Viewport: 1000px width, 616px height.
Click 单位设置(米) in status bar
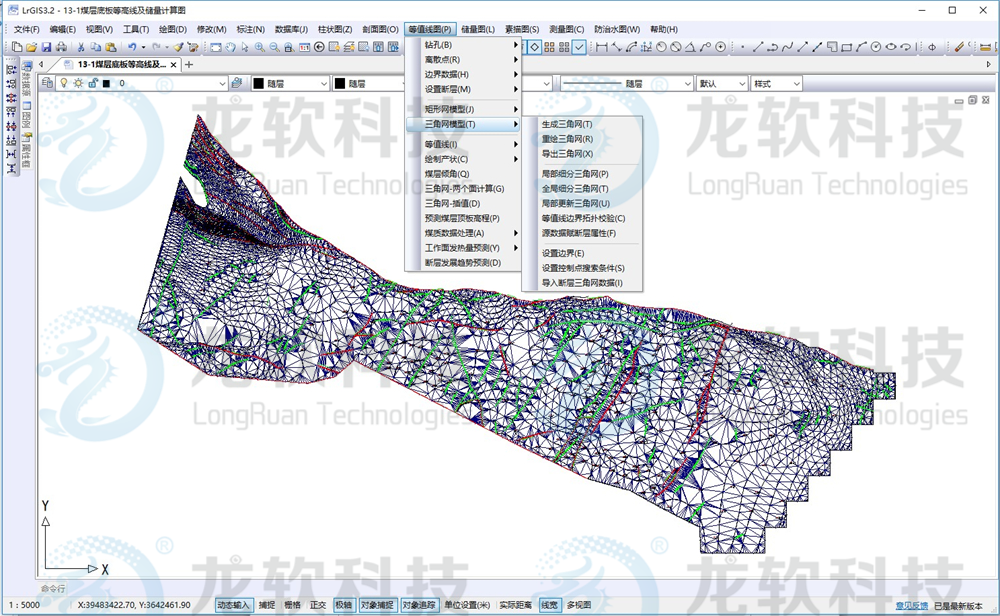click(468, 605)
